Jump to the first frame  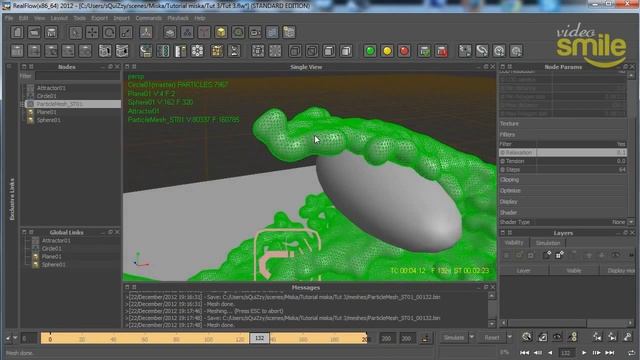(x=524, y=353)
